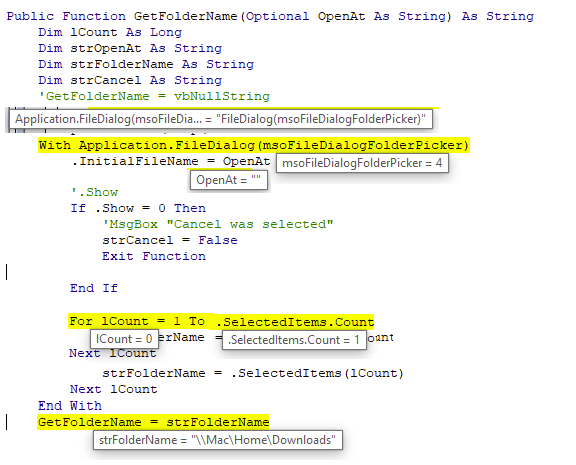Click the 'Dim strFolderName As String' declaration
Viewport: 576px width, 465px height.
coord(146,64)
